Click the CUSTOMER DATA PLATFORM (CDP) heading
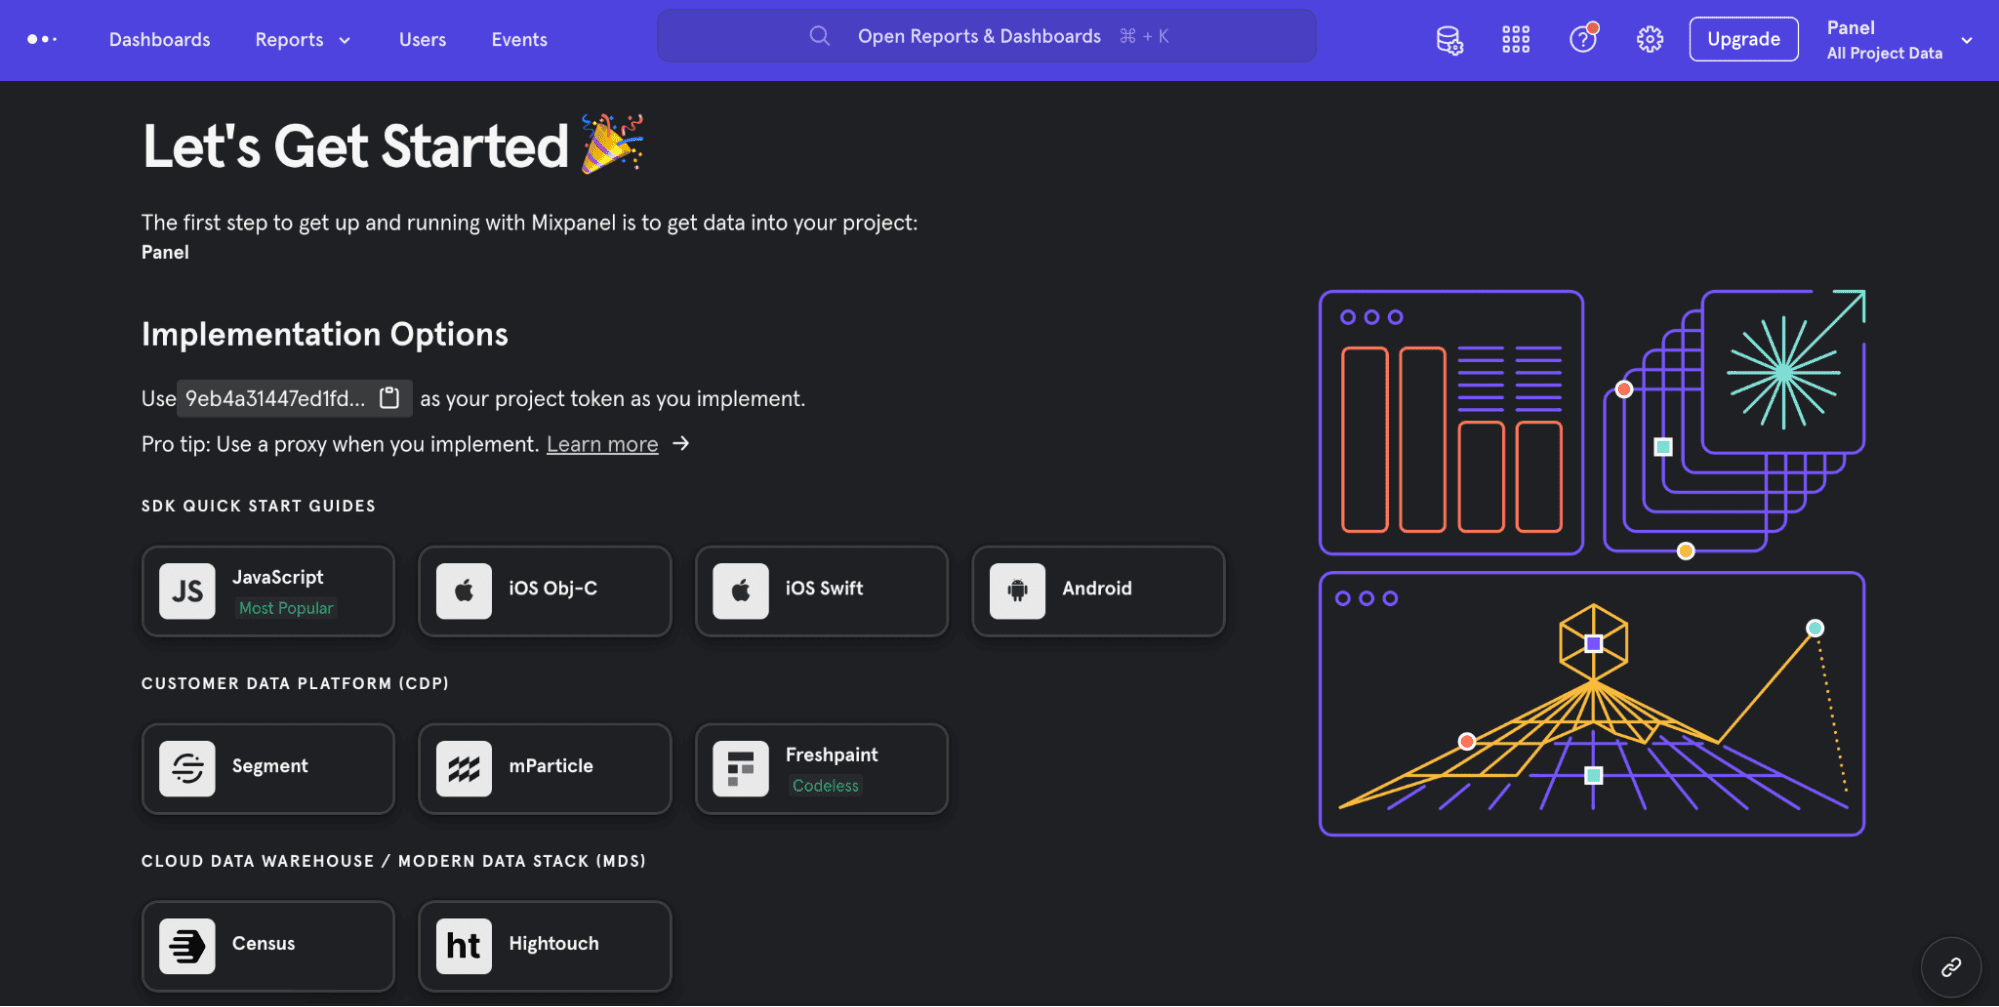The image size is (1999, 1007). (295, 684)
